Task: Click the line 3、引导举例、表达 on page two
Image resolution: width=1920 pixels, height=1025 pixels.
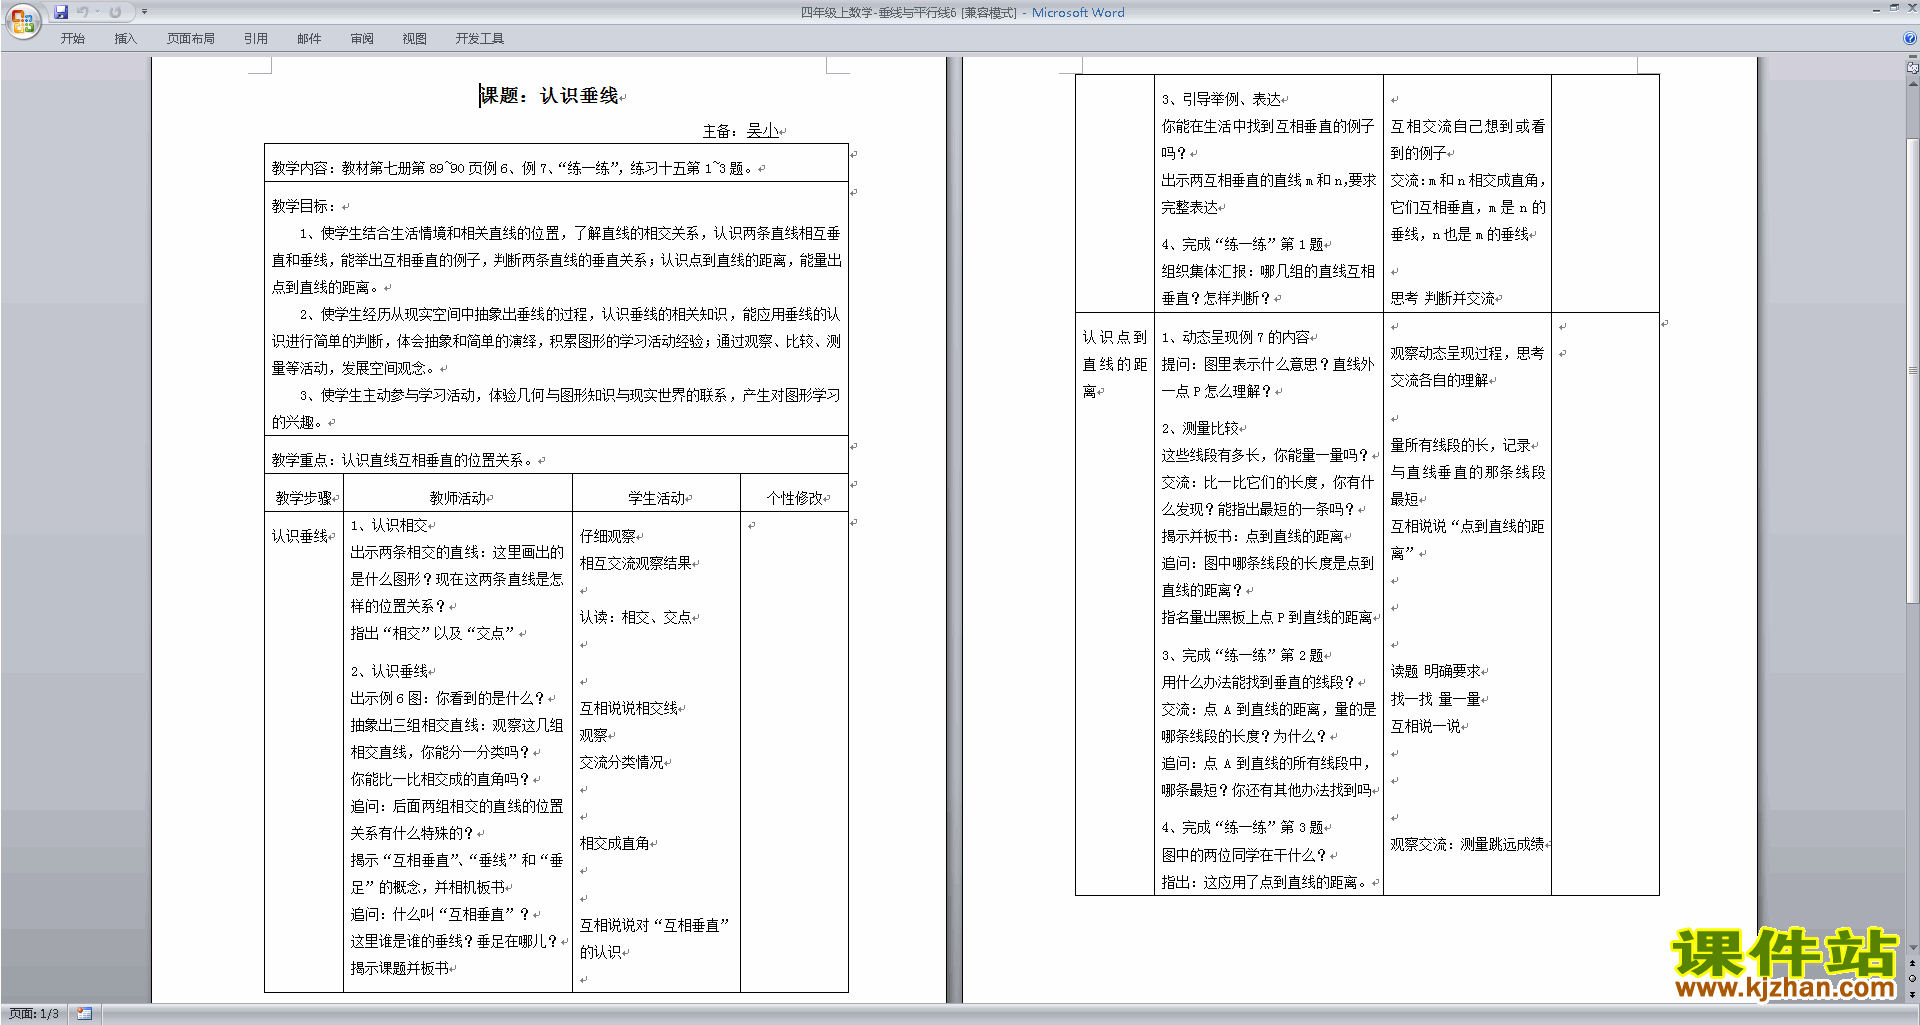Action: point(1222,99)
